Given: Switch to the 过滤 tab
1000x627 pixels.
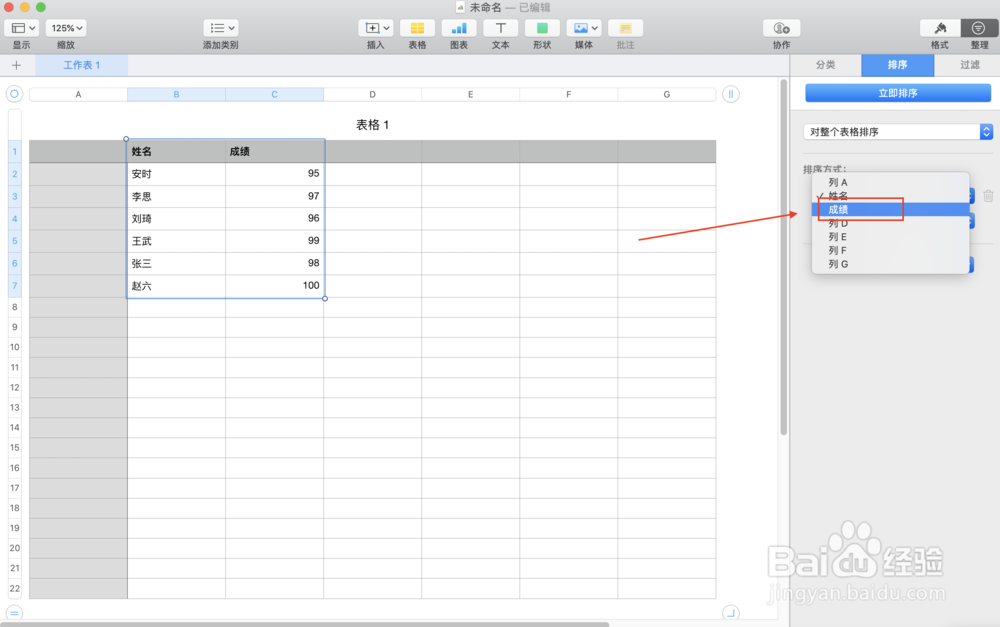Looking at the screenshot, I should pyautogui.click(x=969, y=65).
